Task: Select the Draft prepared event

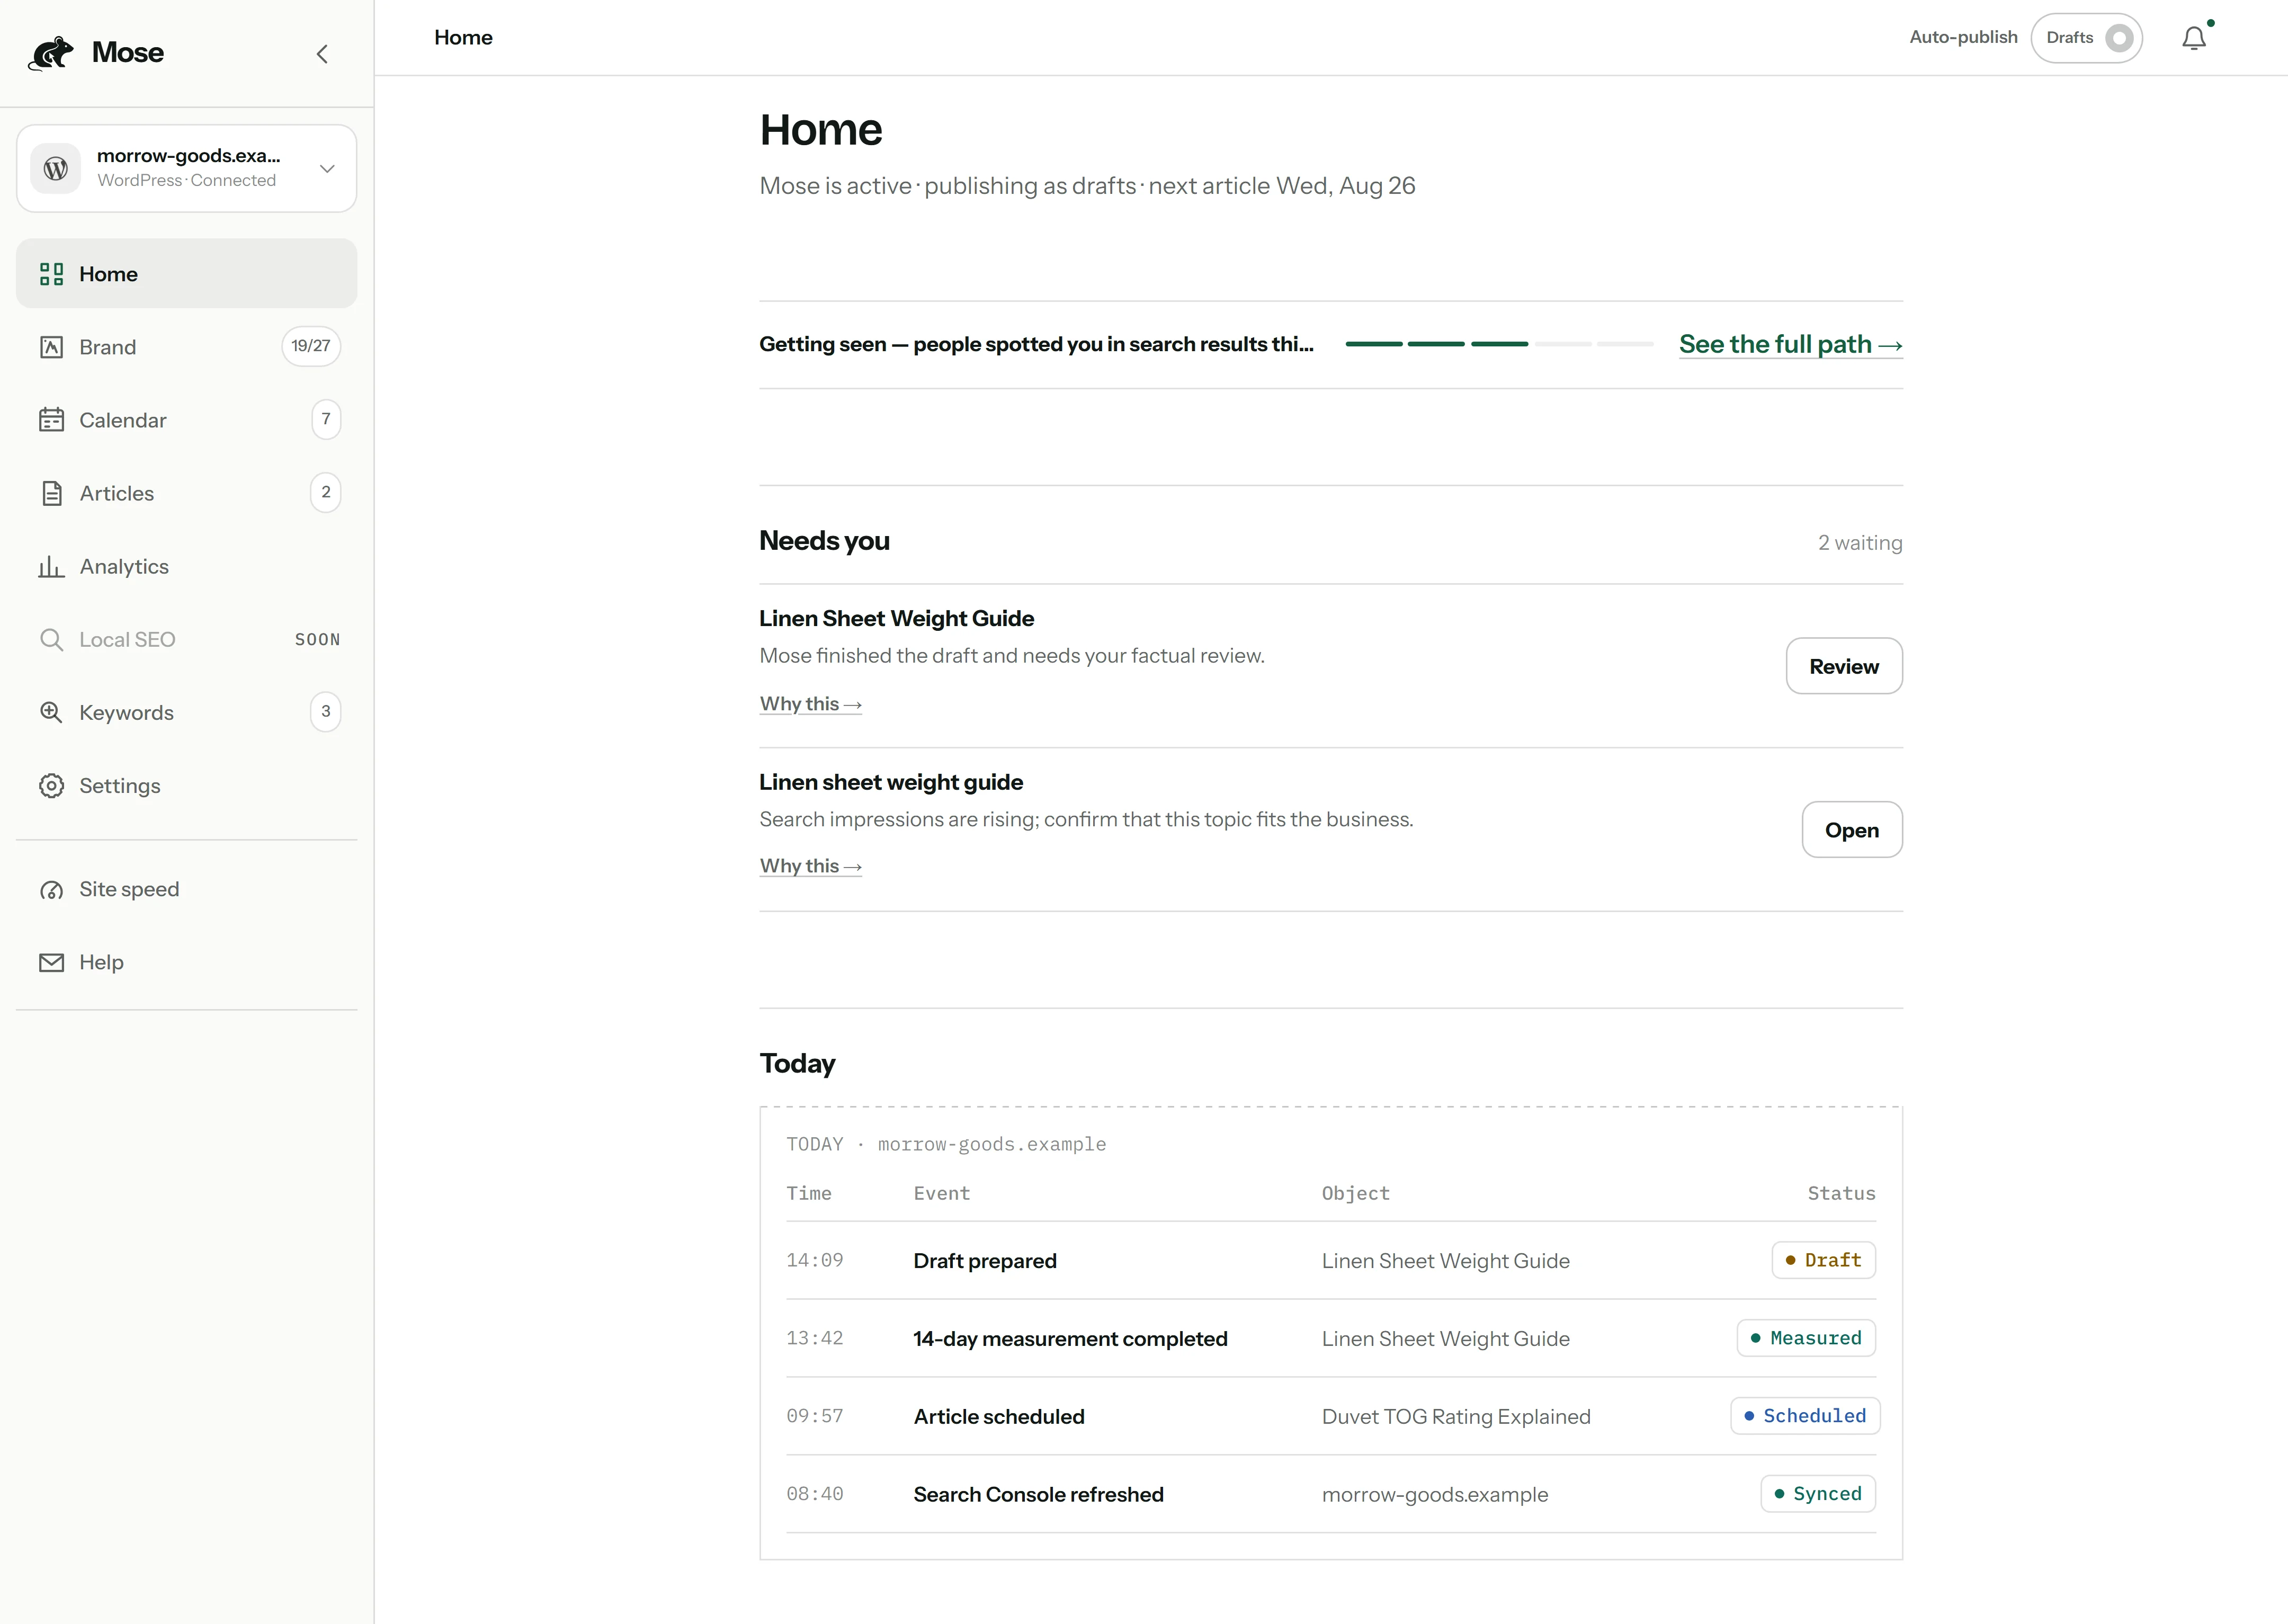Action: 985,1261
